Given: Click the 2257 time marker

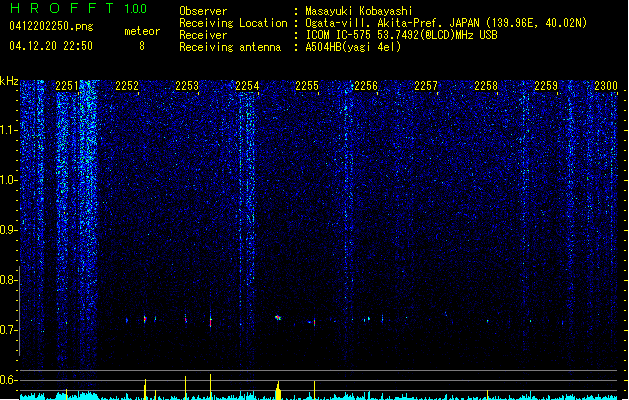Looking at the screenshot, I should (x=426, y=86).
